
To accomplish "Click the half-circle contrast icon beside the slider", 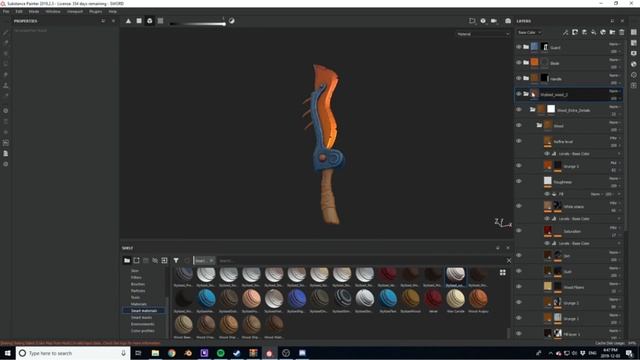I will pos(232,21).
